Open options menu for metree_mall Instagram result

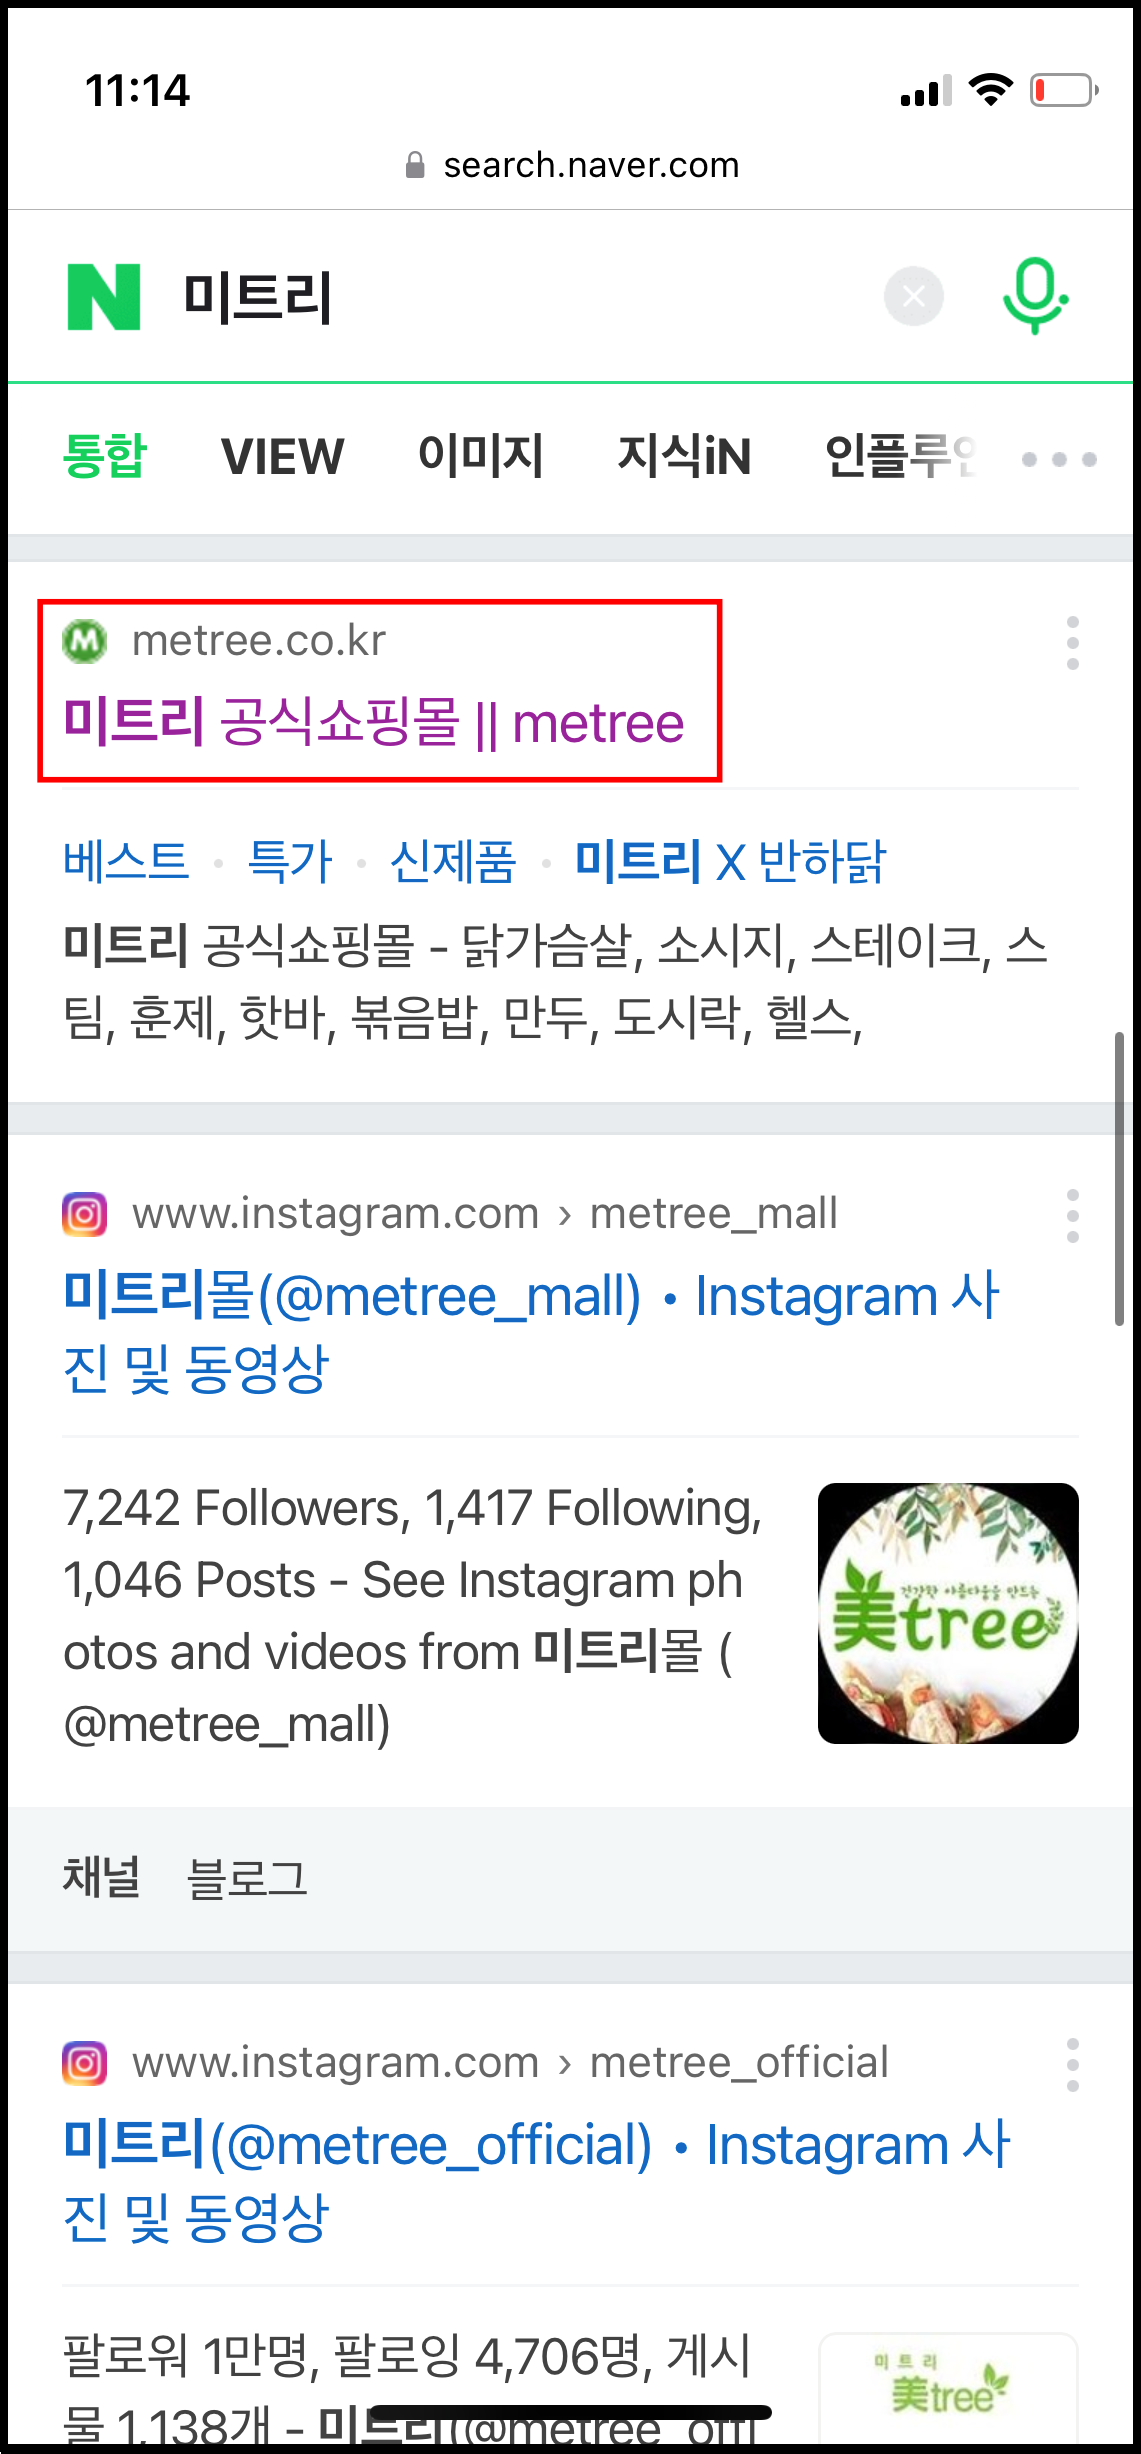(1073, 1215)
